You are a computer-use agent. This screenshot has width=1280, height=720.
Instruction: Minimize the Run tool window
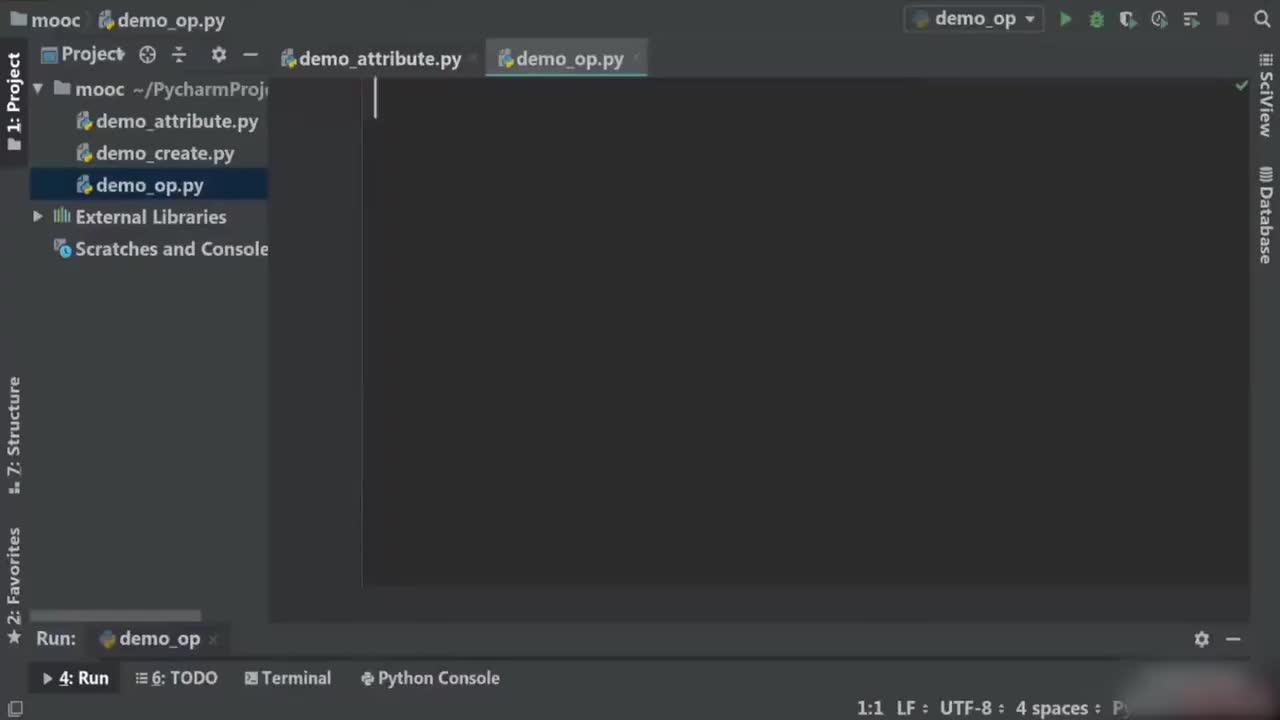[x=1233, y=639]
